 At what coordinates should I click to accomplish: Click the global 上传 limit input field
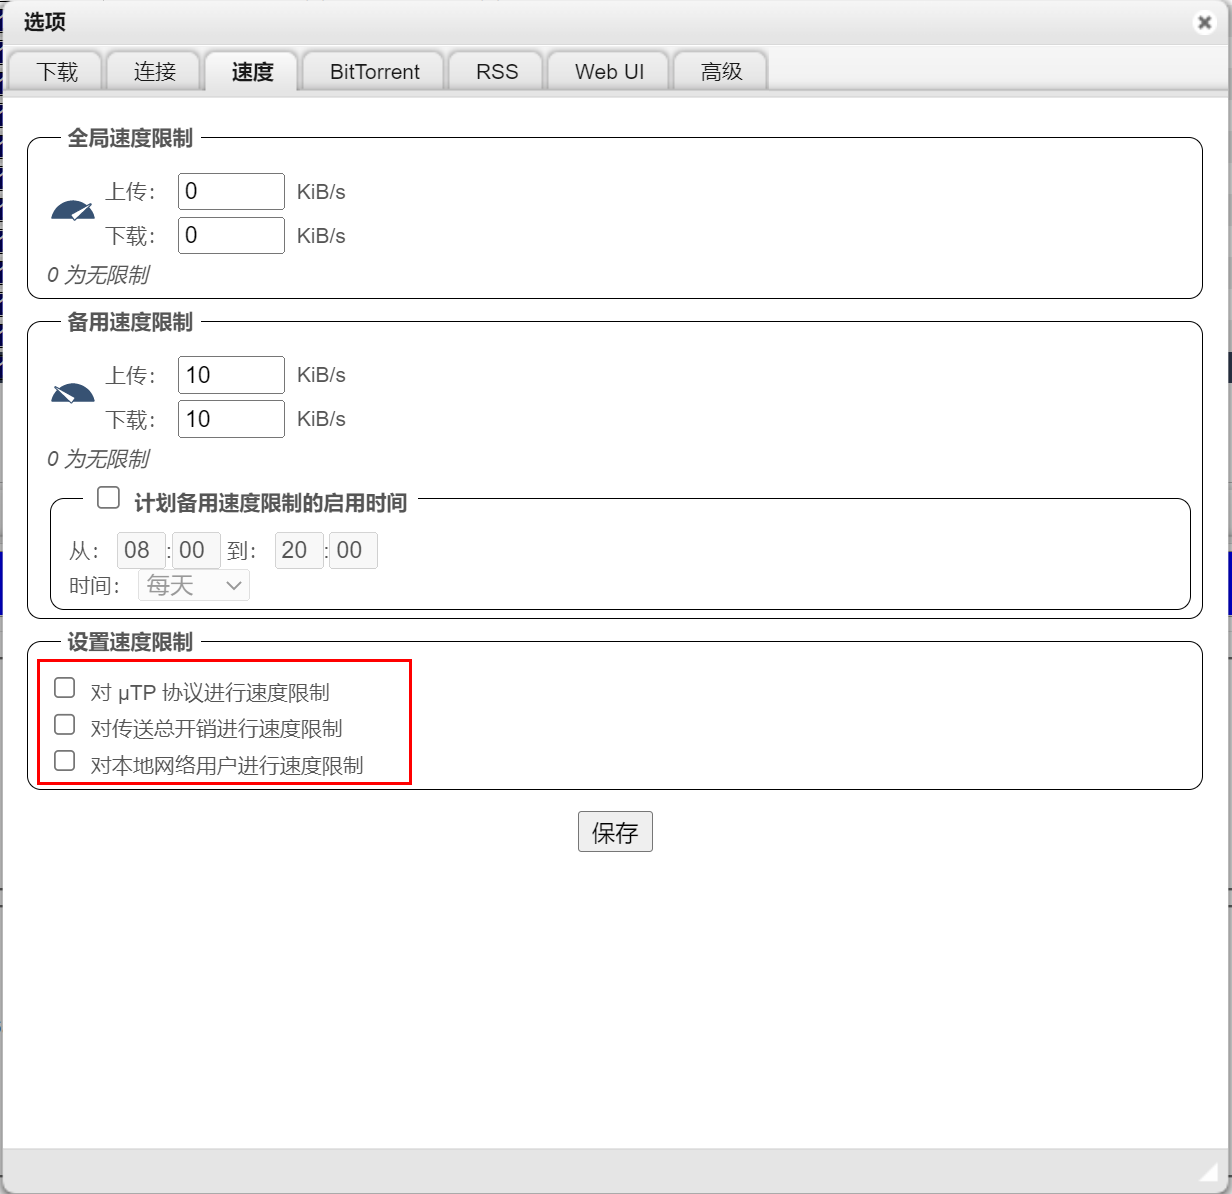click(231, 192)
